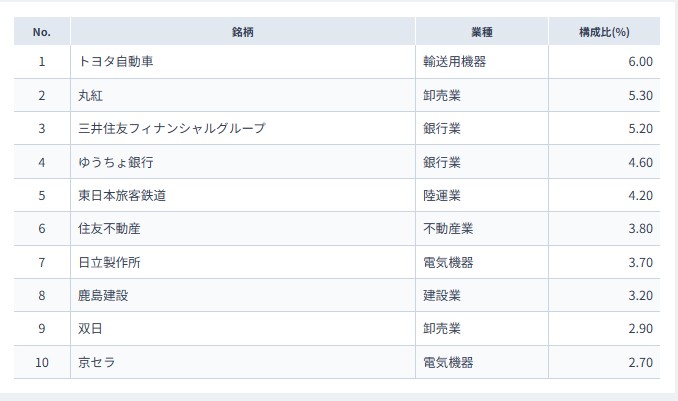678x401 pixels.
Task: Click the 陸運業 industry cell
Action: pos(441,195)
